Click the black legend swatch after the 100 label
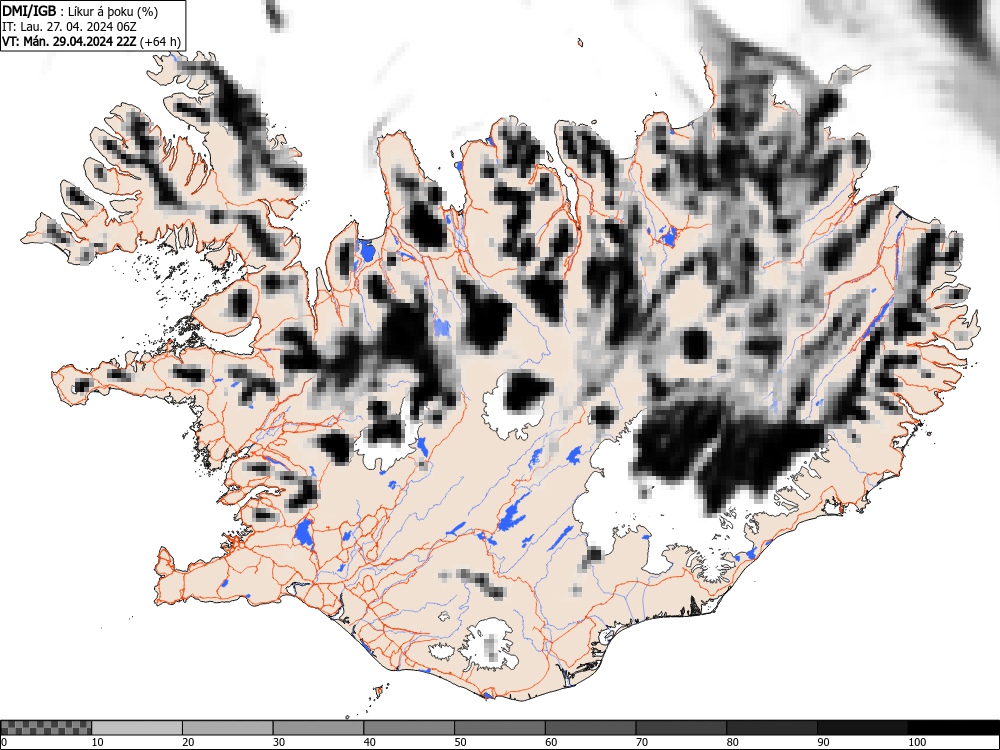The image size is (1000, 750). click(x=953, y=728)
